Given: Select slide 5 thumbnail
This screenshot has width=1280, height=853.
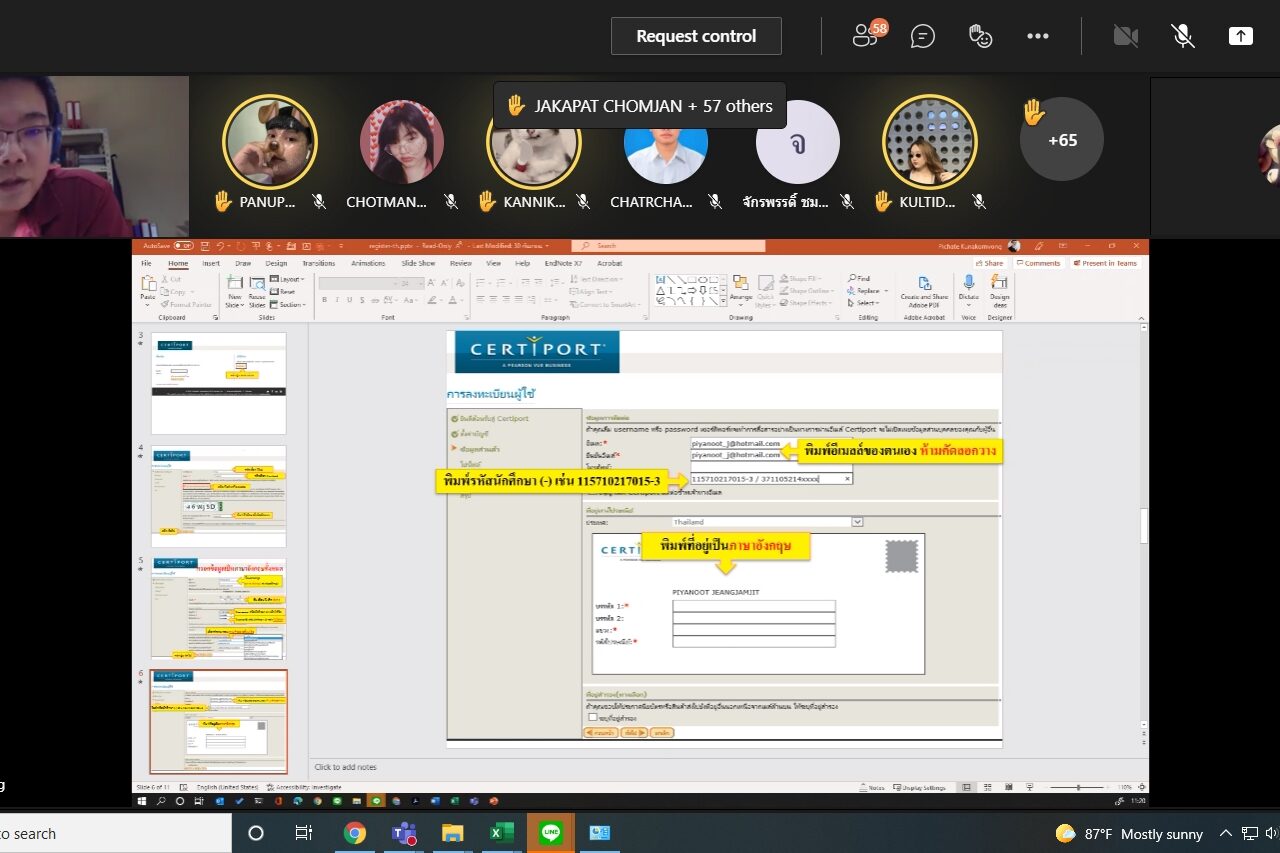Looking at the screenshot, I should [x=219, y=609].
